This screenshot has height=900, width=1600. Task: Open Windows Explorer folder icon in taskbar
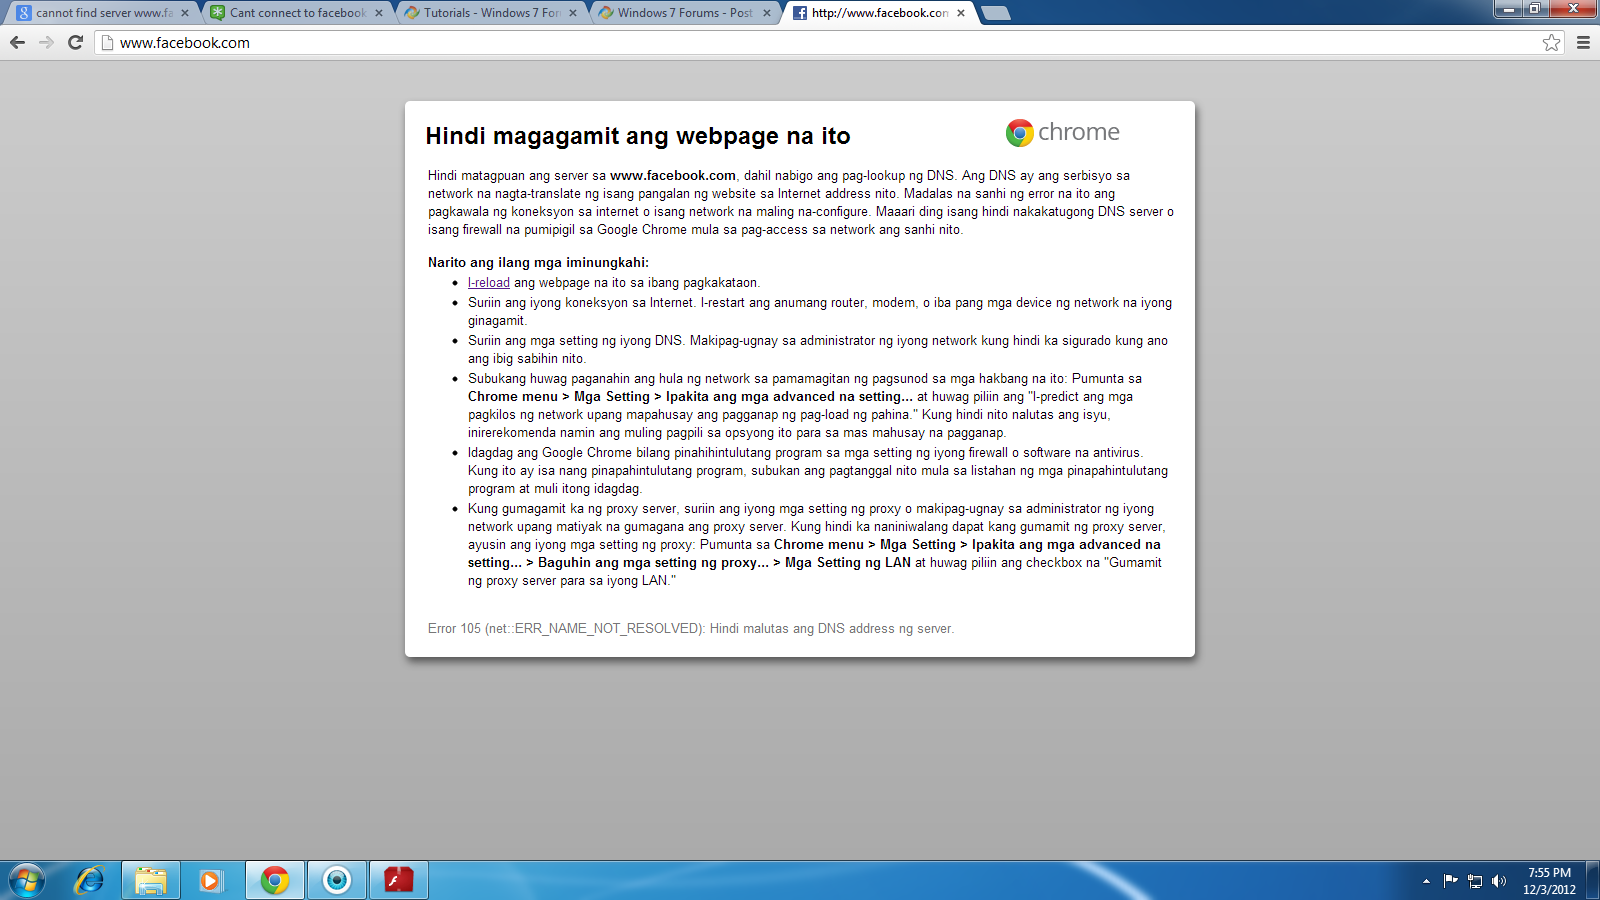[x=151, y=881]
